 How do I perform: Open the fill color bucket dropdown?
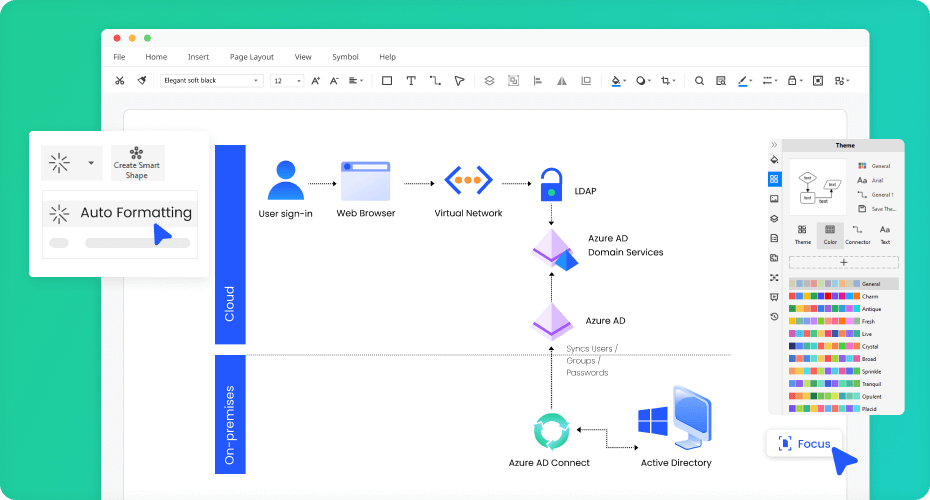(x=619, y=81)
